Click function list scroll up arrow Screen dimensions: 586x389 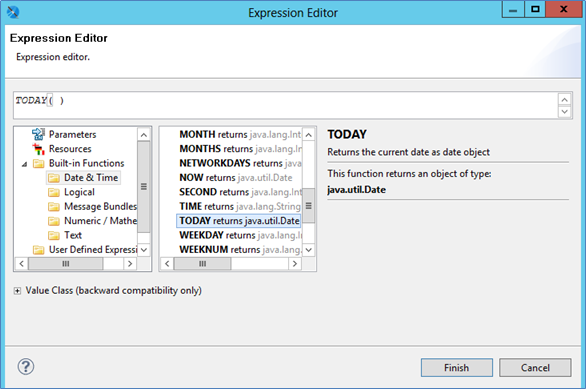tap(308, 135)
